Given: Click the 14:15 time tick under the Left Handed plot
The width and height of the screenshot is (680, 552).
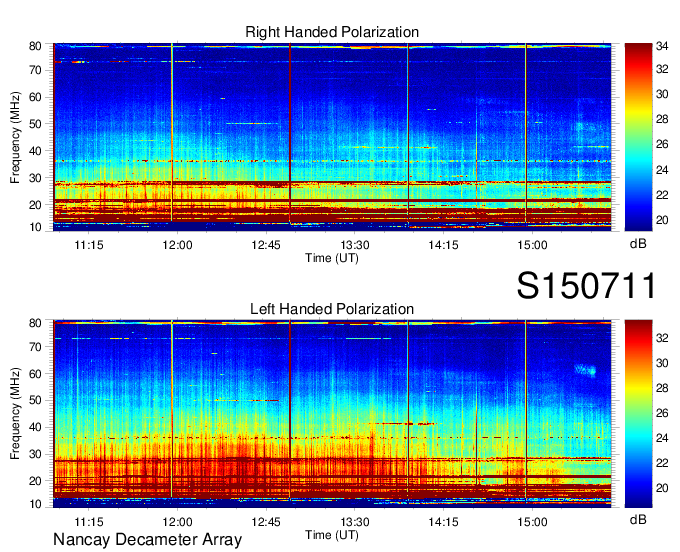Looking at the screenshot, I should pyautogui.click(x=443, y=522).
